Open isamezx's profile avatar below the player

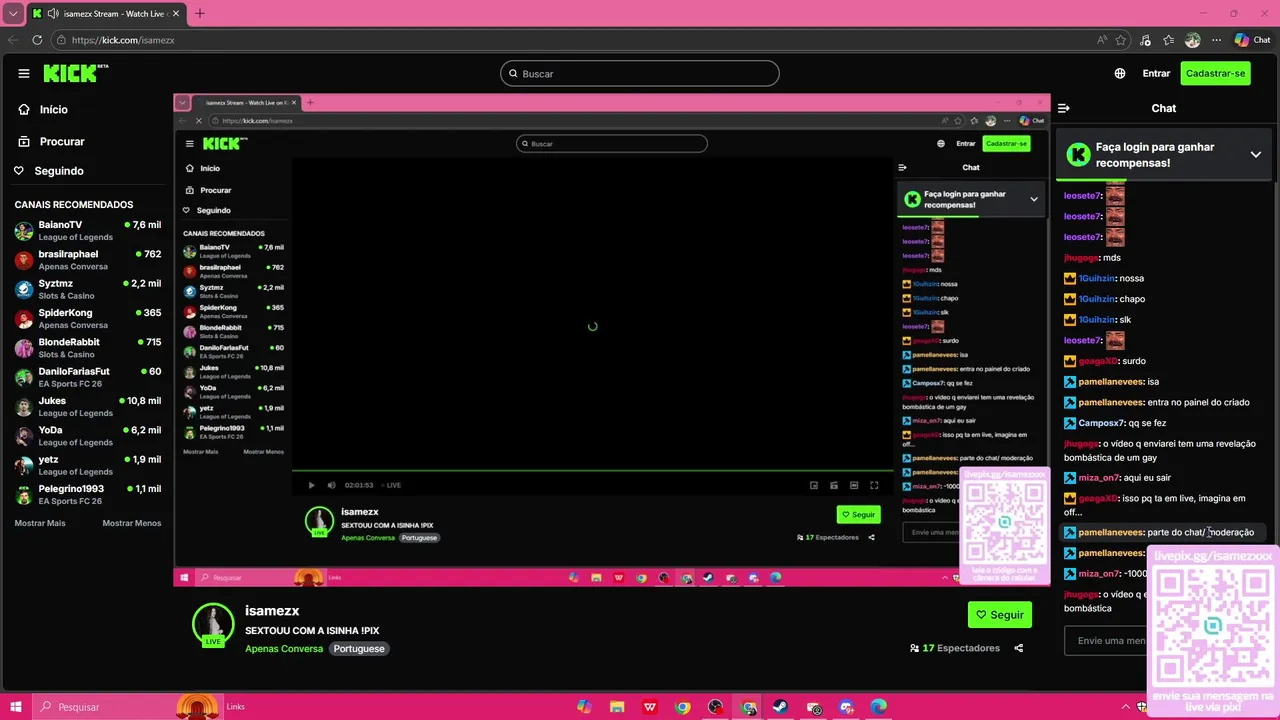pos(213,625)
